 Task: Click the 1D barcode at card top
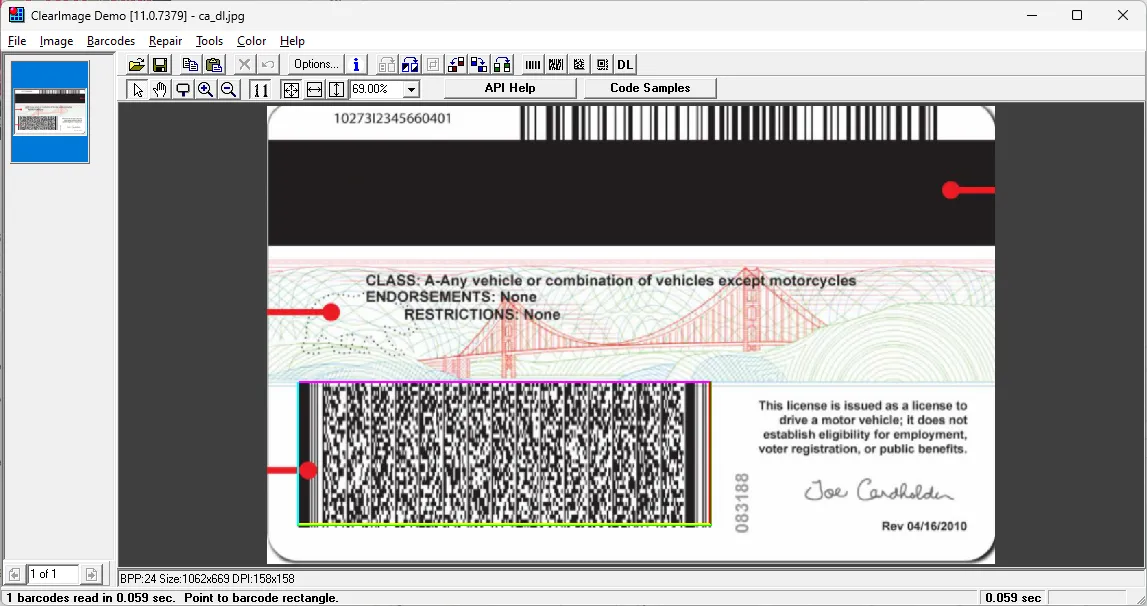[x=729, y=122]
